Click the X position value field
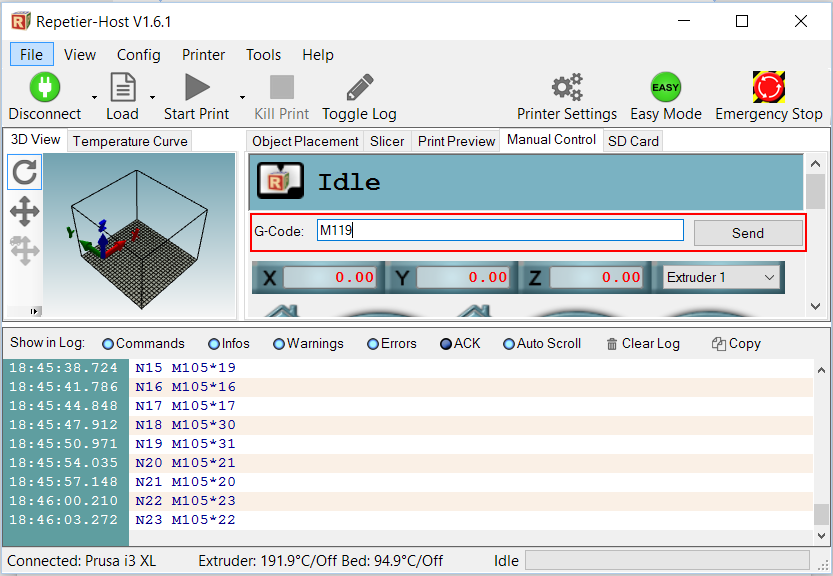Viewport: 833px width, 576px height. 329,277
